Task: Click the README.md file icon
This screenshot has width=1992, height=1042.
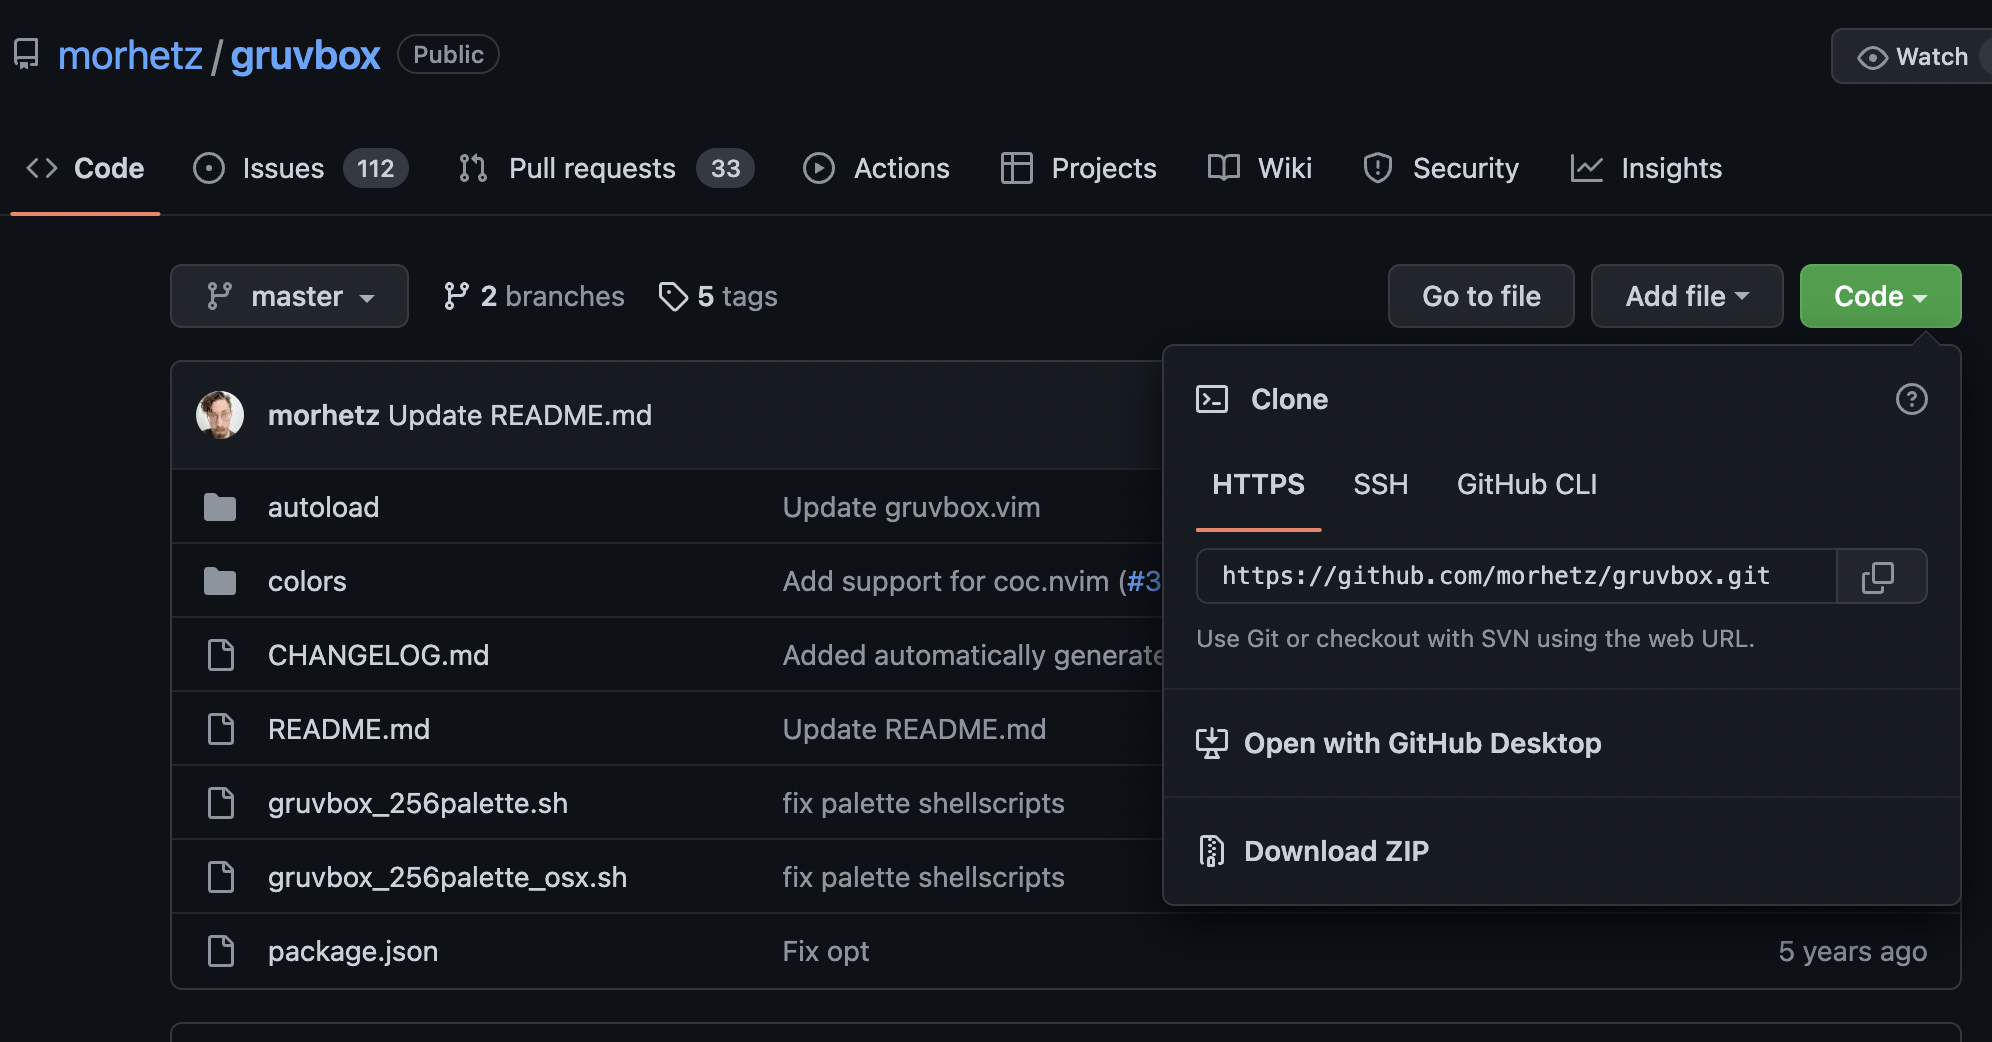Action: coord(220,729)
